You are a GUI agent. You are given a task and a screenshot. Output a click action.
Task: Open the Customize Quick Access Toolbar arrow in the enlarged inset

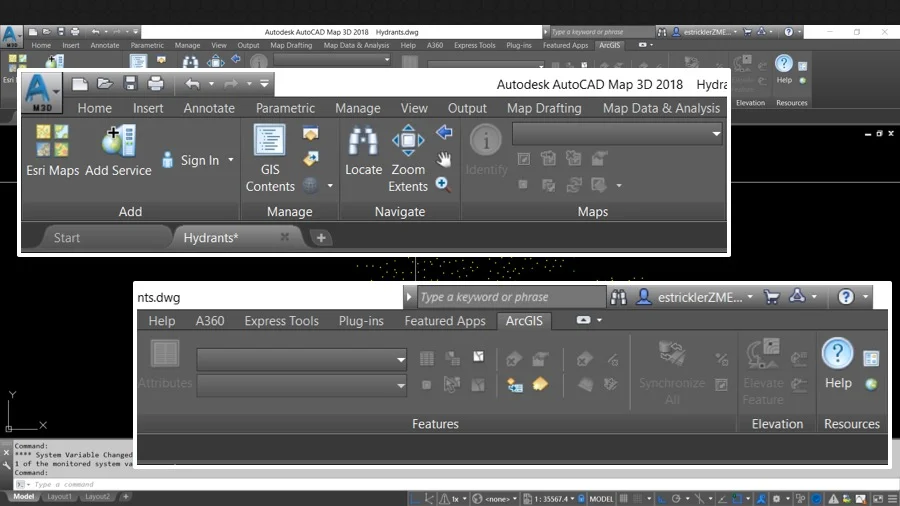265,84
